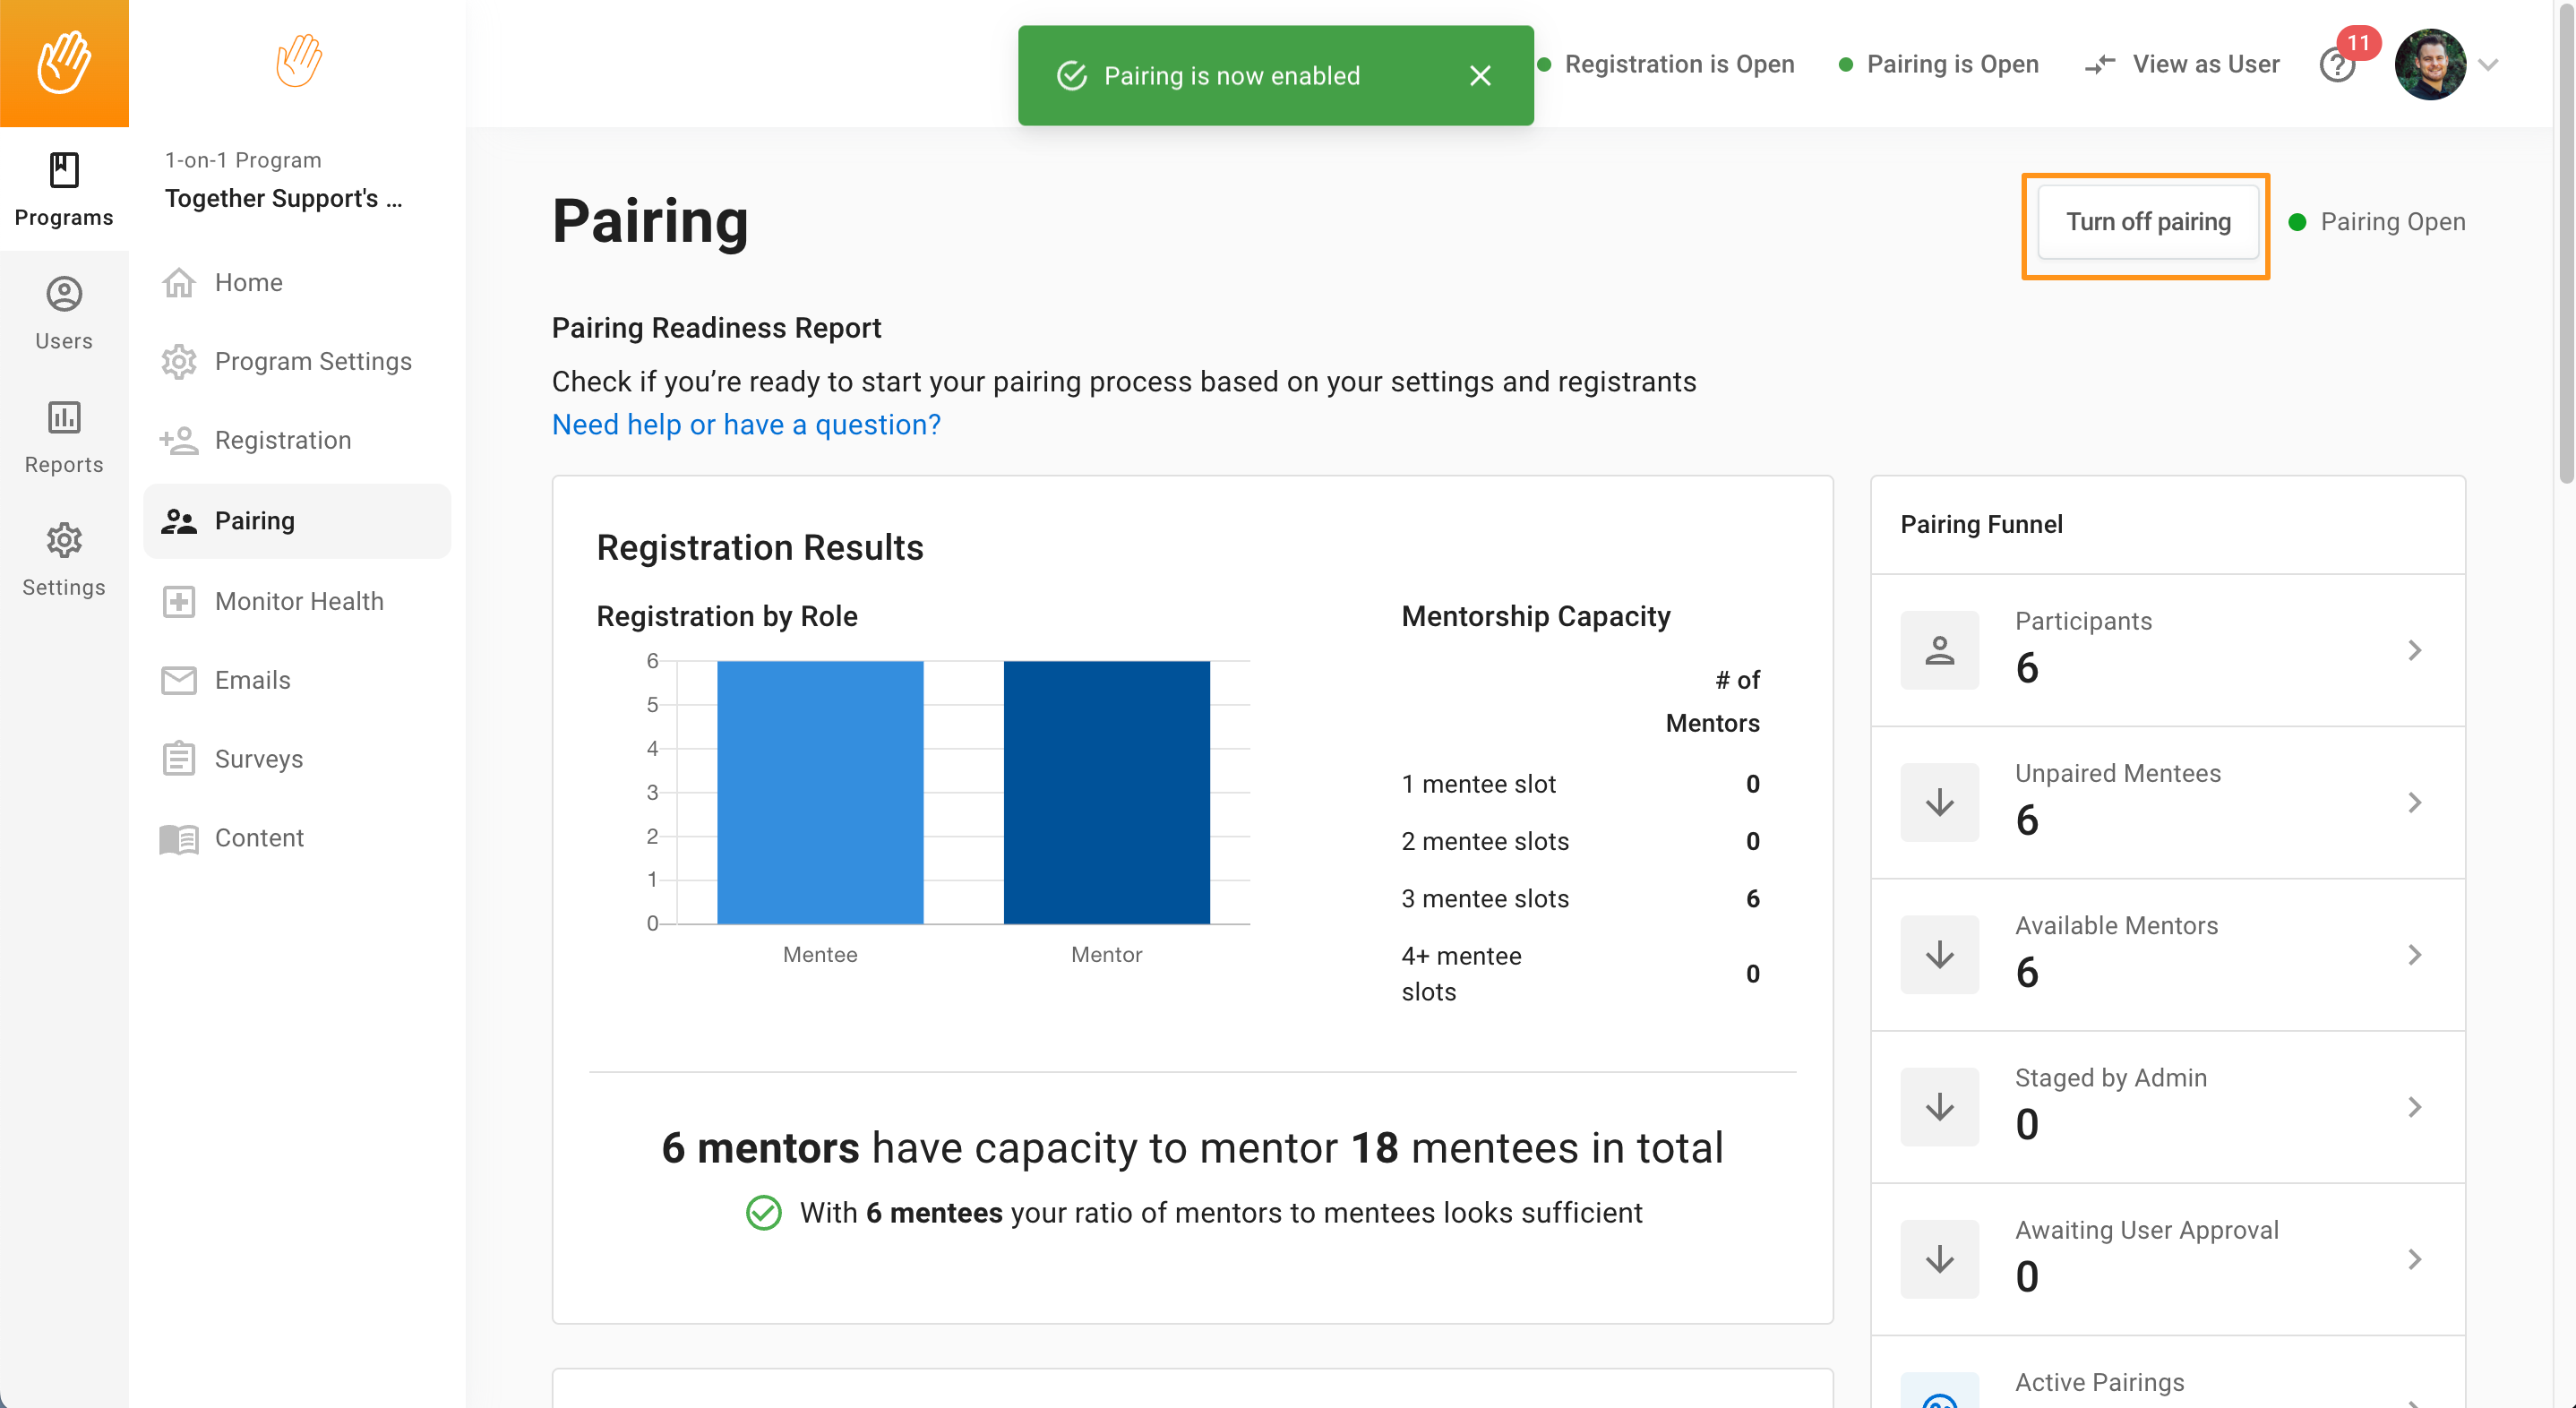Open Content menu item
This screenshot has width=2576, height=1408.
297,838
